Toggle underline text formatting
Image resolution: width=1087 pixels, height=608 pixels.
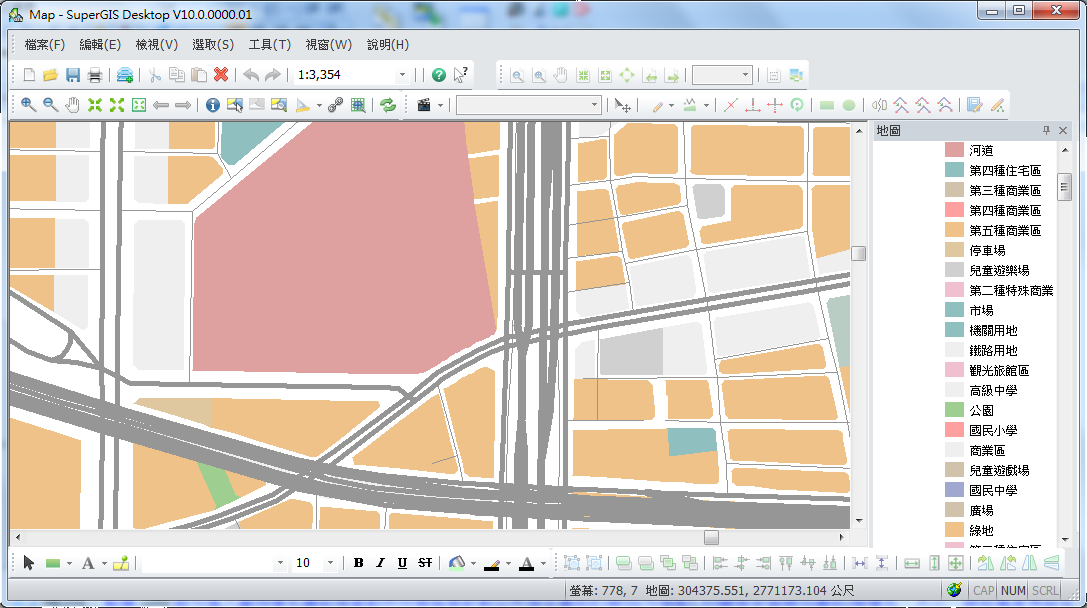pyautogui.click(x=403, y=563)
